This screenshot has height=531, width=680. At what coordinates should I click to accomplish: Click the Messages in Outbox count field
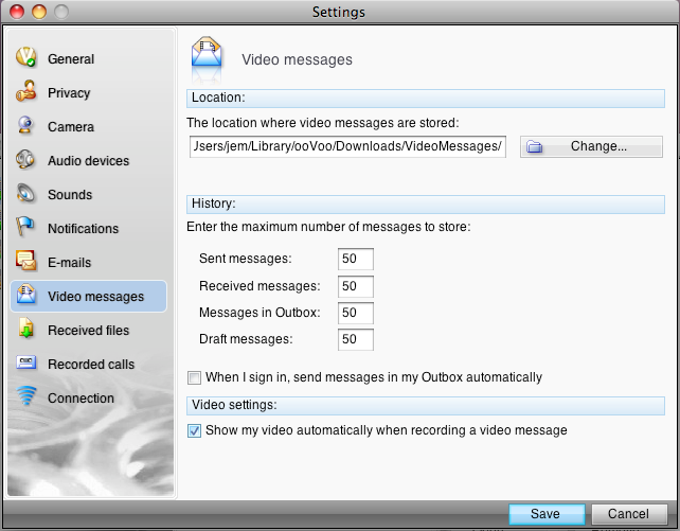coord(356,313)
